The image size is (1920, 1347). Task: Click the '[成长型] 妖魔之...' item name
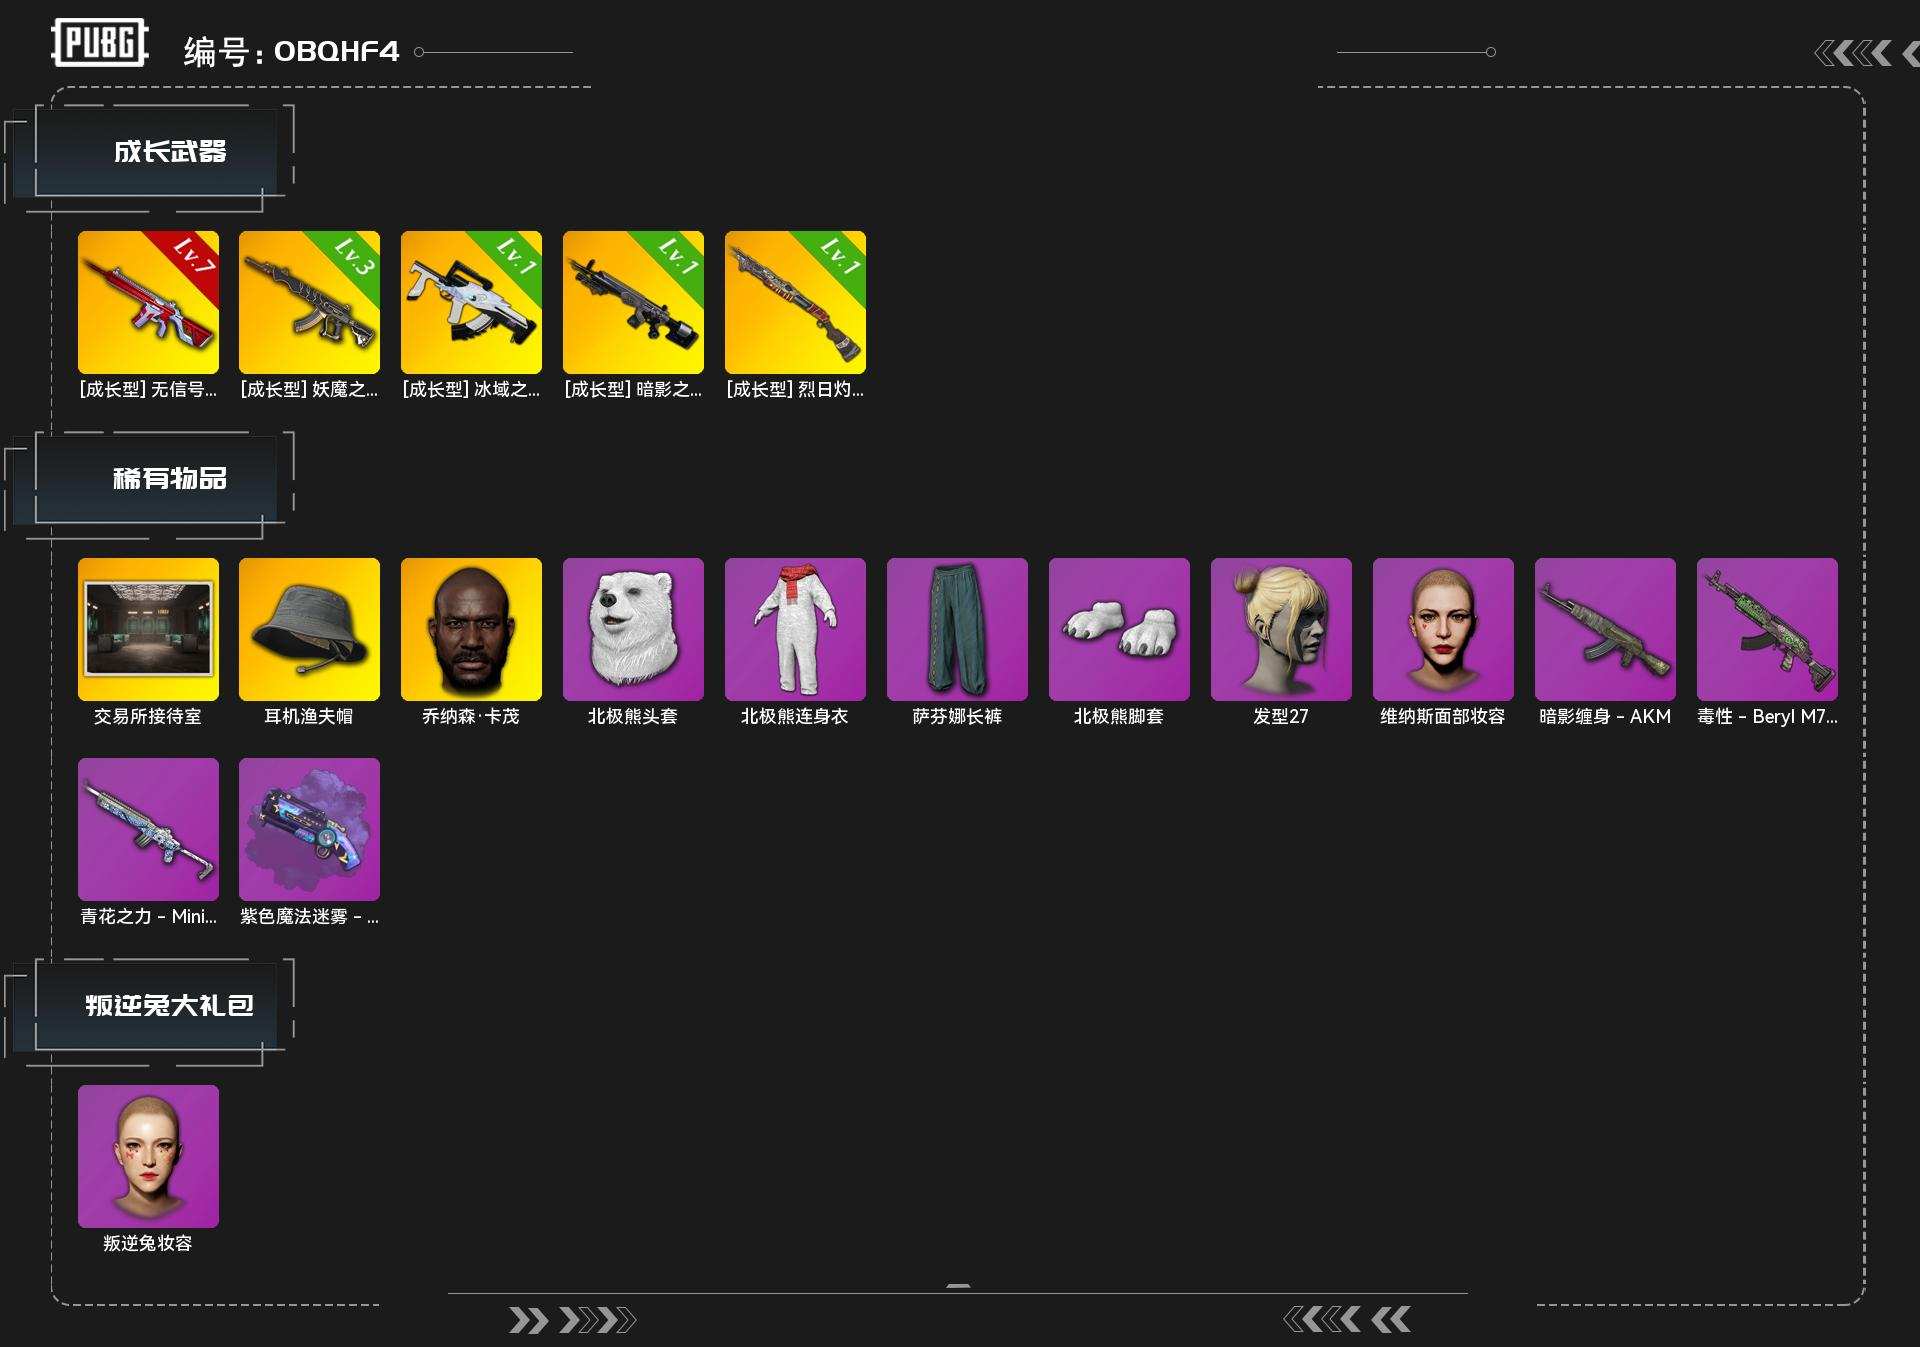tap(309, 389)
